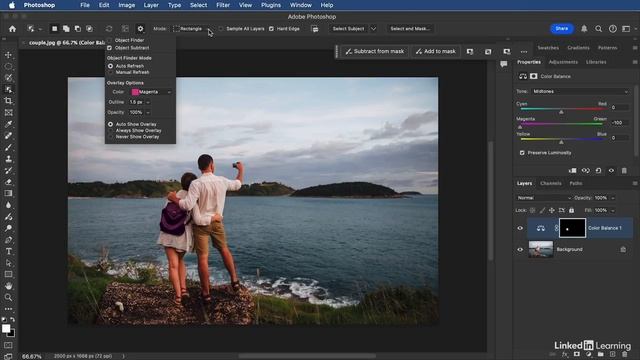
Task: Select the Elliptical Marquee tool
Action: point(8,66)
